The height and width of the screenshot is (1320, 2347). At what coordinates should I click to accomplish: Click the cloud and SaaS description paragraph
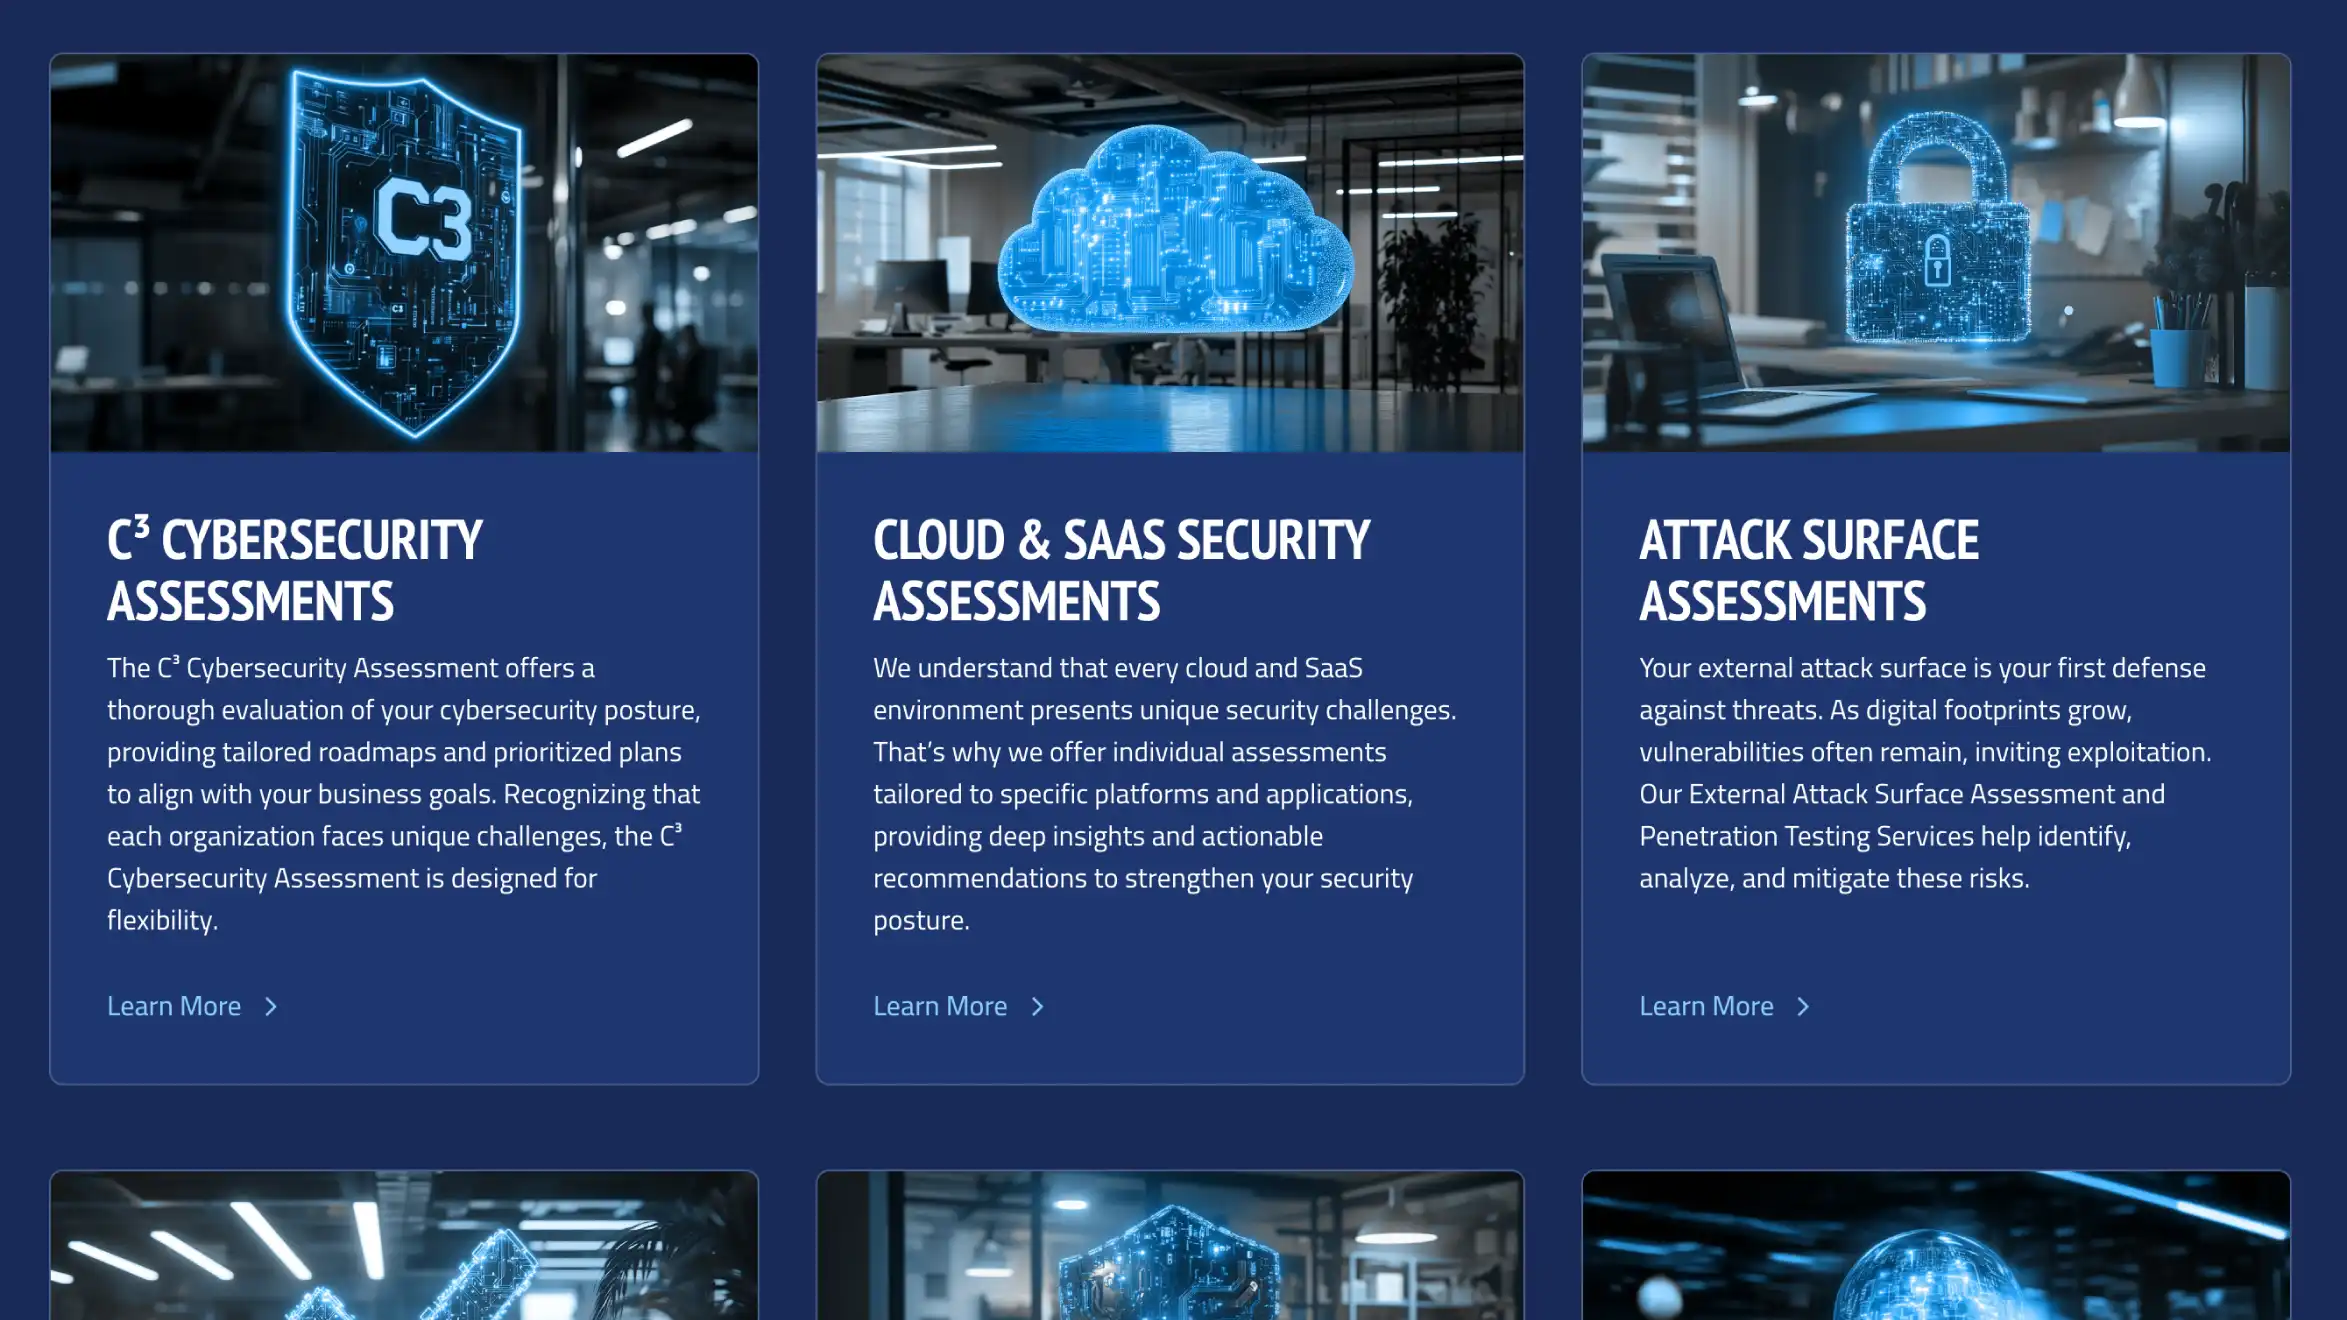coord(1165,793)
